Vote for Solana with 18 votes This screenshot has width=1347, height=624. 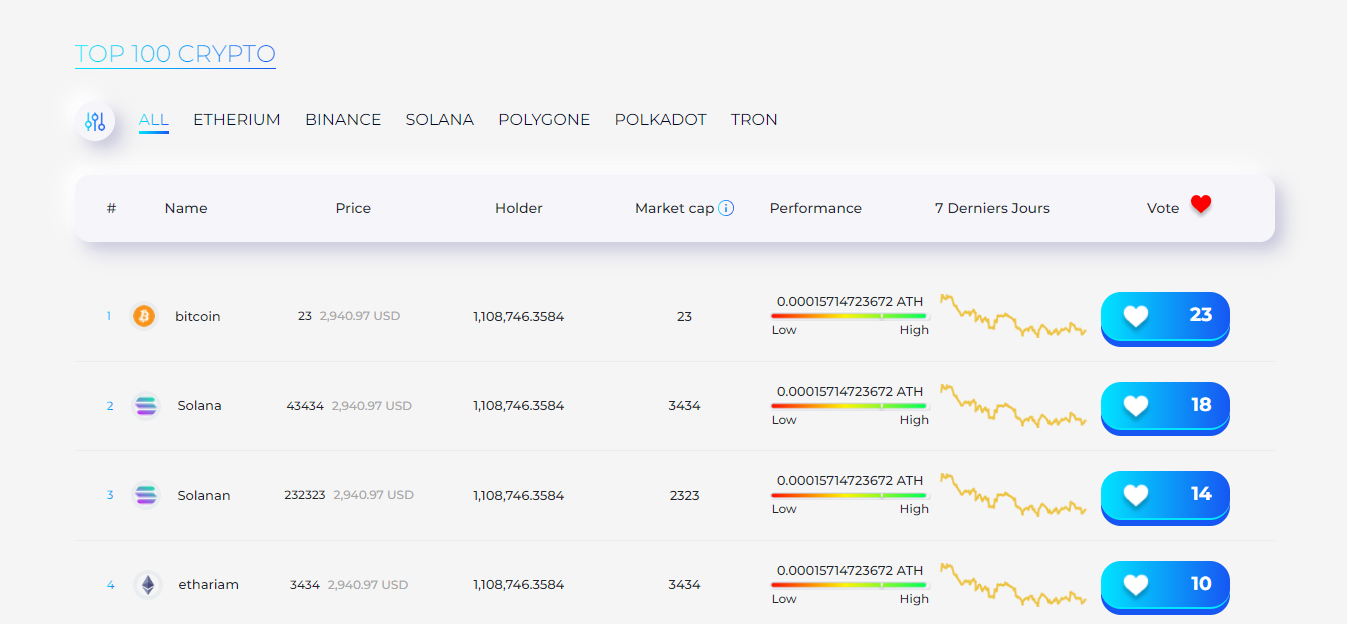click(x=1164, y=405)
